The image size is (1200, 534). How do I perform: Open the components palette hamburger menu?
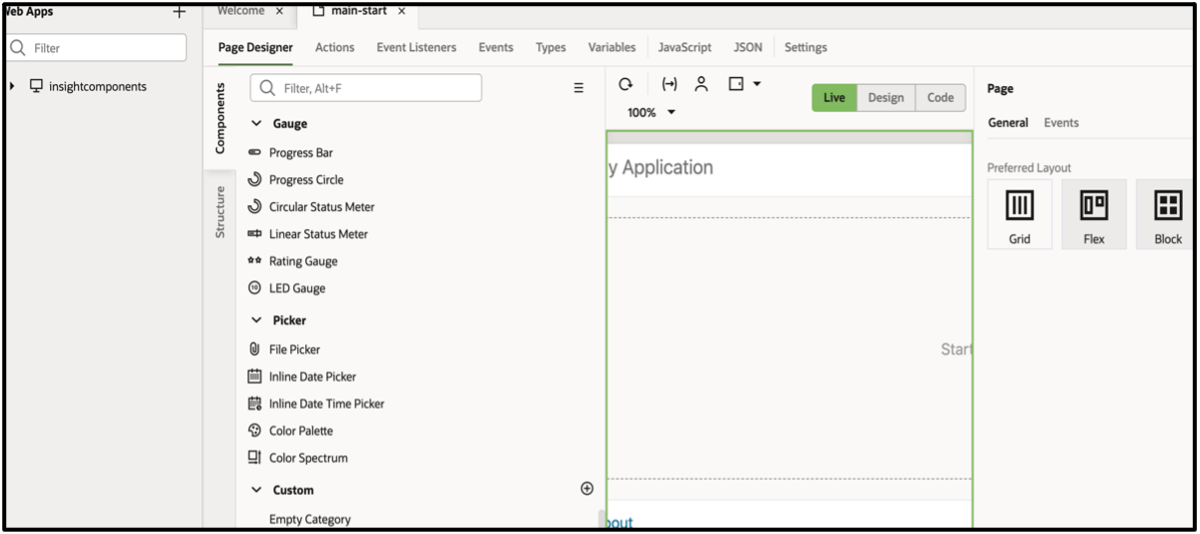[578, 88]
